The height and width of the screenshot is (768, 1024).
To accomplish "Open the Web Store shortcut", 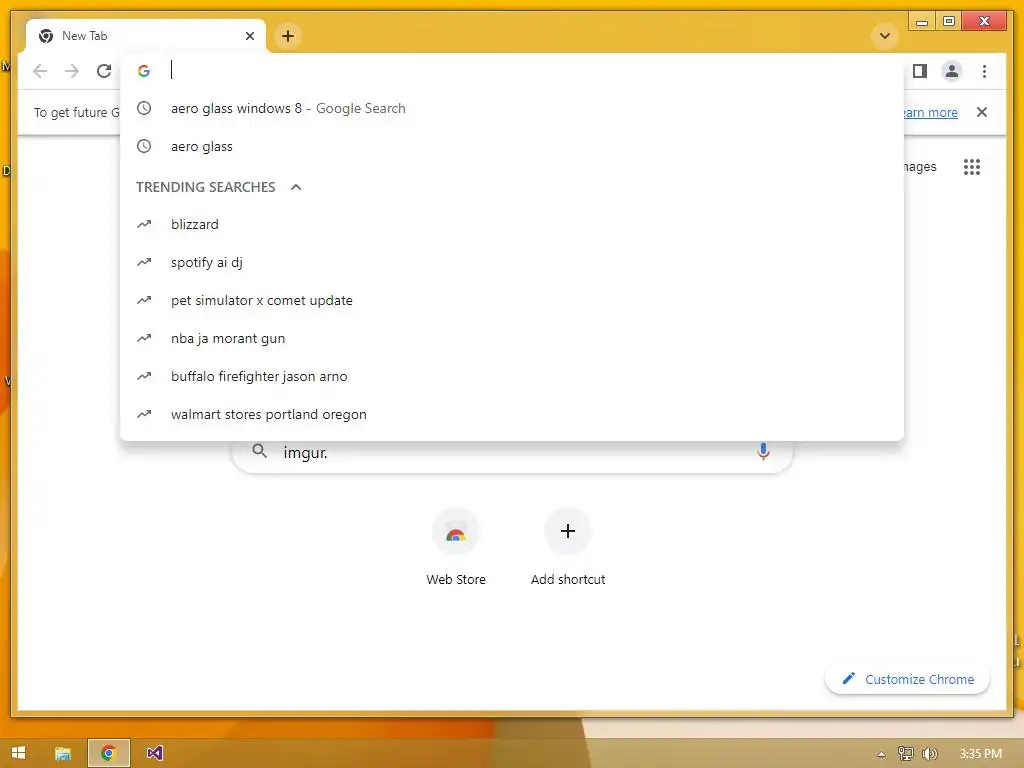I will (x=456, y=547).
